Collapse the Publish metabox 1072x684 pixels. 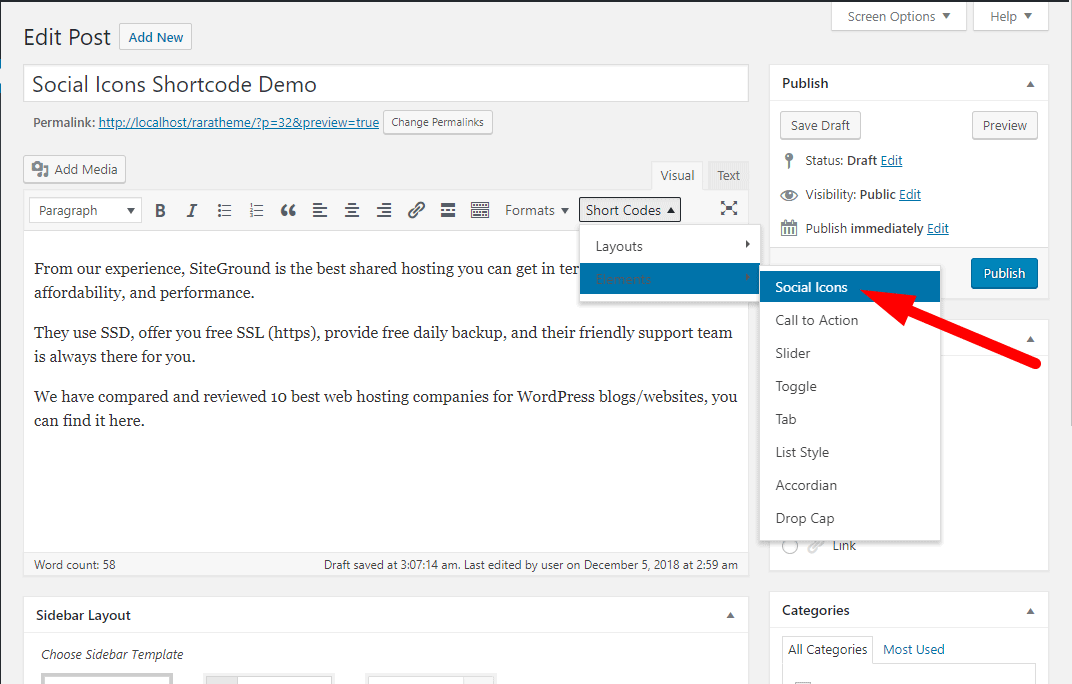pyautogui.click(x=1030, y=84)
